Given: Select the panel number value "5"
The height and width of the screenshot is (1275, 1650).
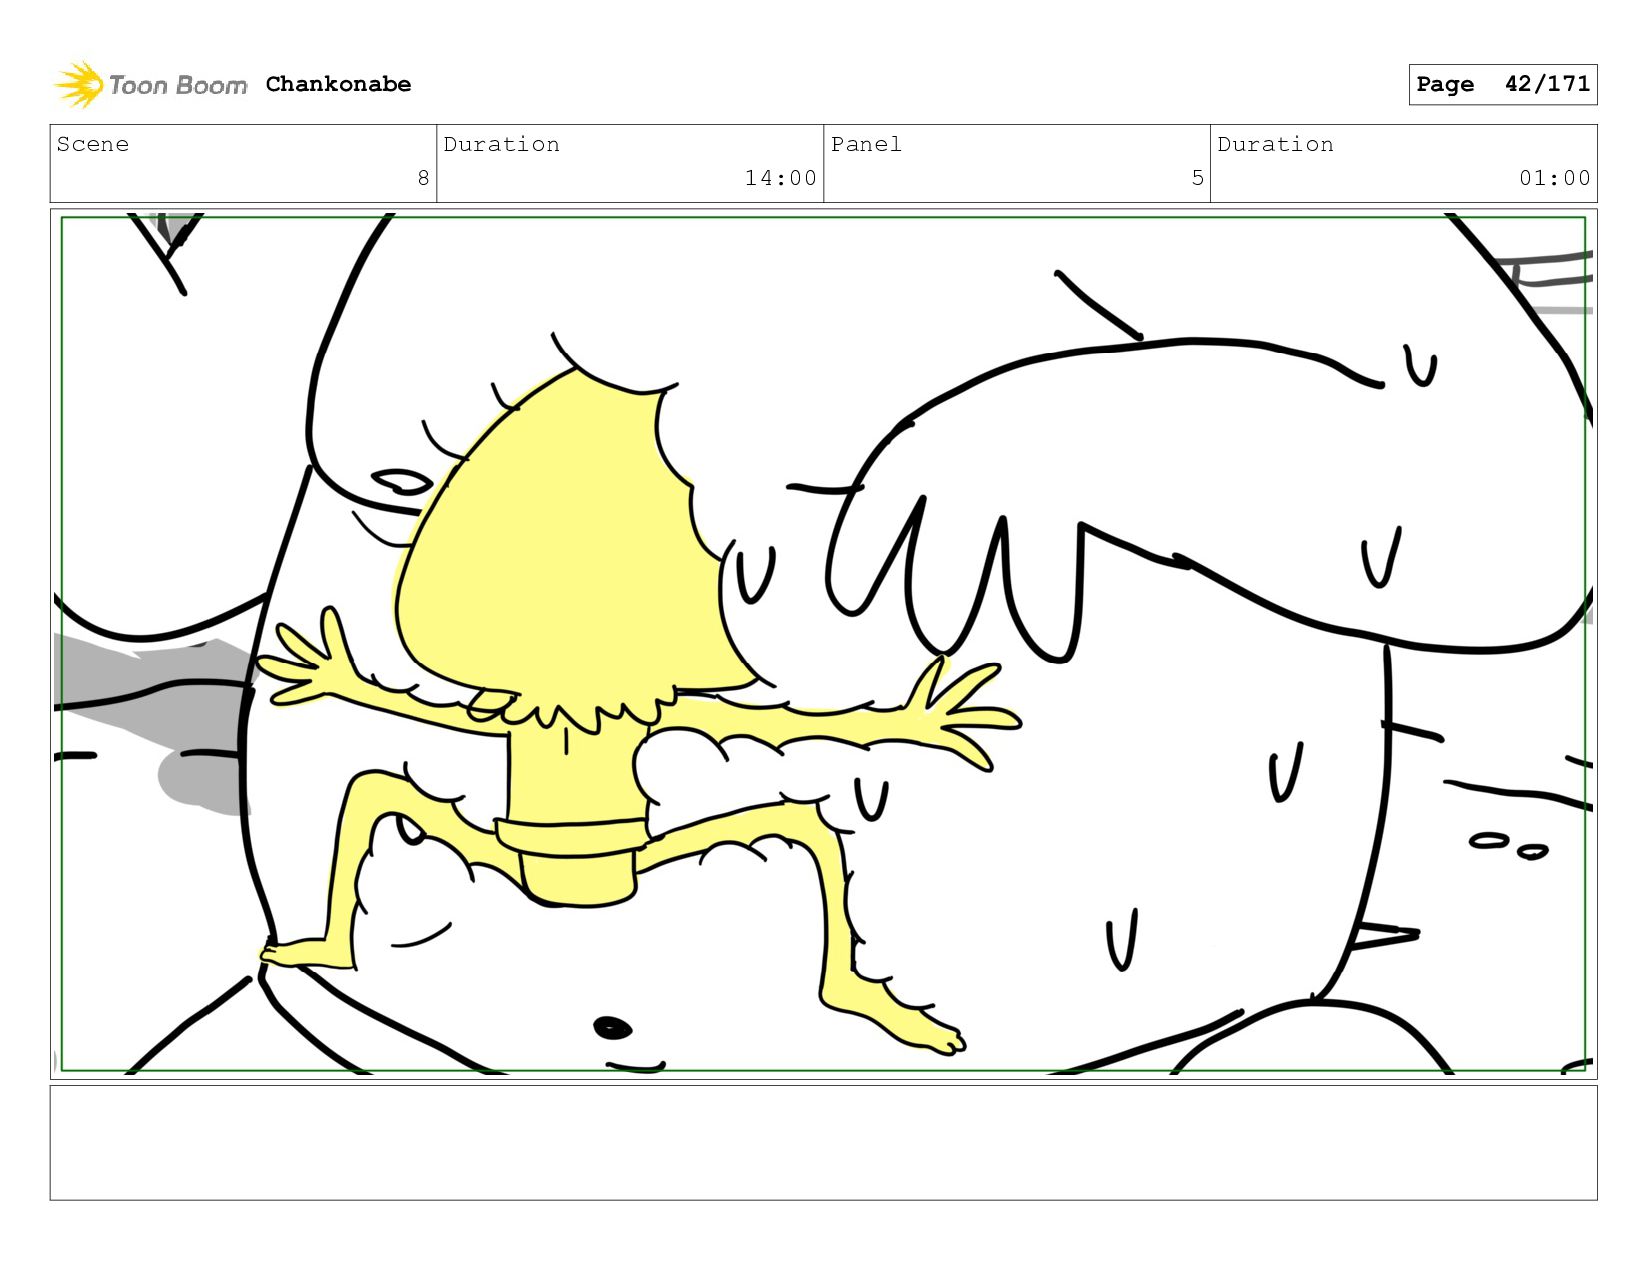Looking at the screenshot, I should point(1197,178).
